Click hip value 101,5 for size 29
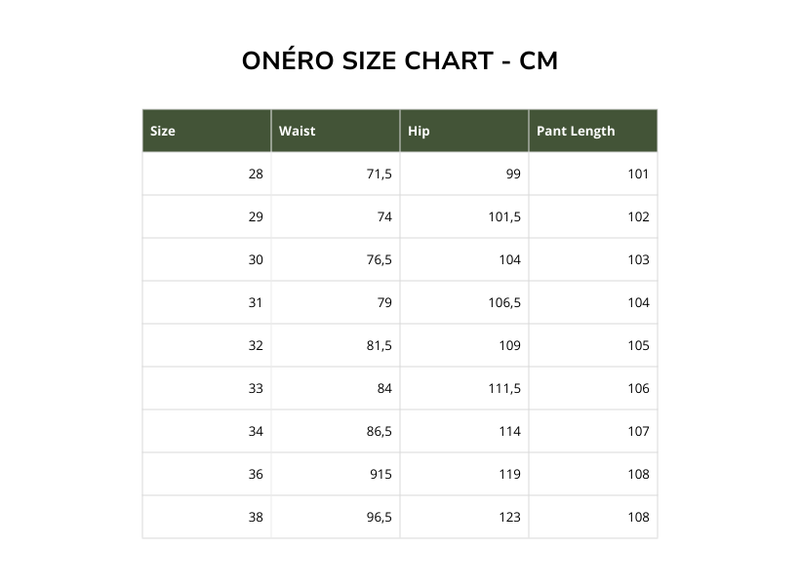This screenshot has width=800, height=585. click(x=504, y=217)
